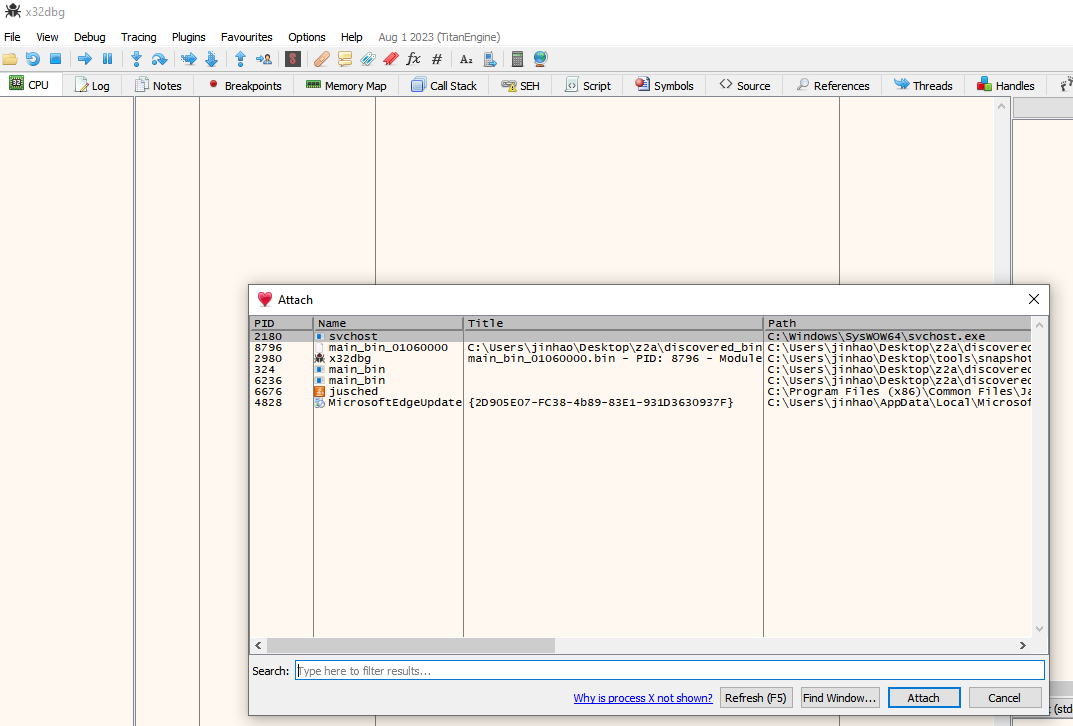Open the Debug menu
Viewport: 1073px width, 726px height.
click(89, 37)
